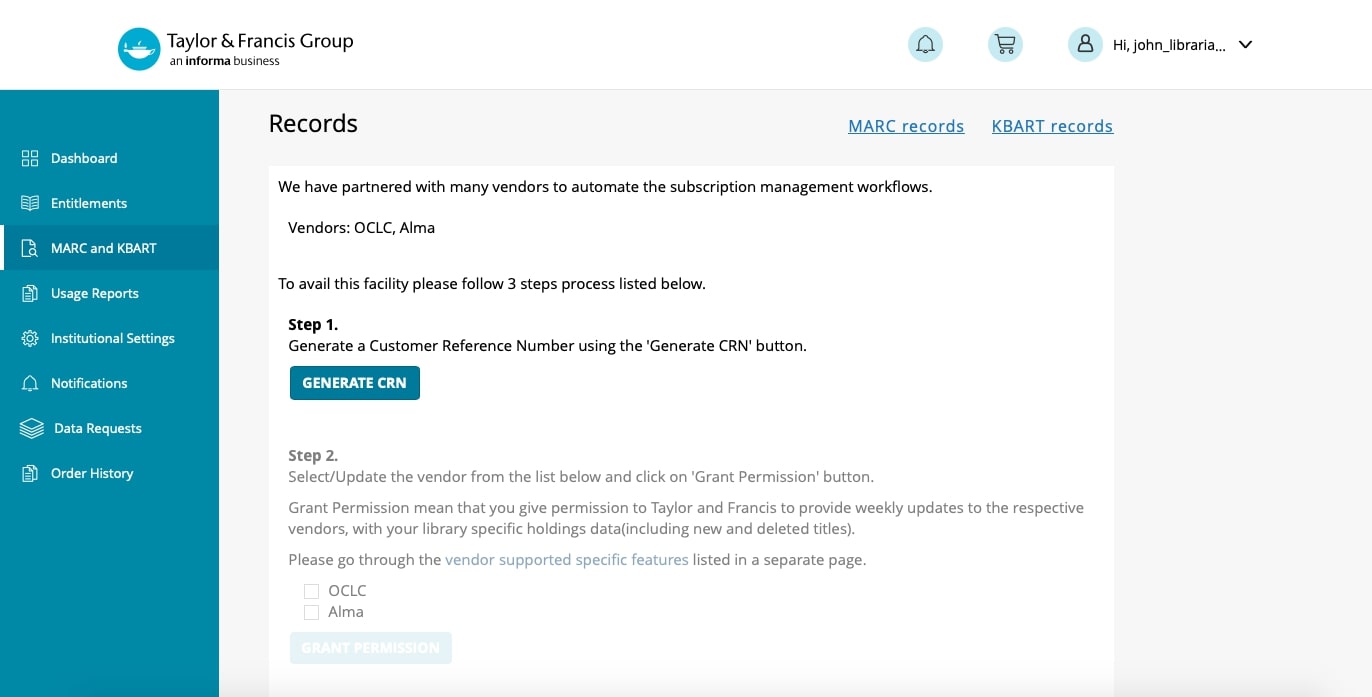Image resolution: width=1372 pixels, height=697 pixels.
Task: Click the Dashboard grid icon in sidebar
Action: pyautogui.click(x=30, y=158)
